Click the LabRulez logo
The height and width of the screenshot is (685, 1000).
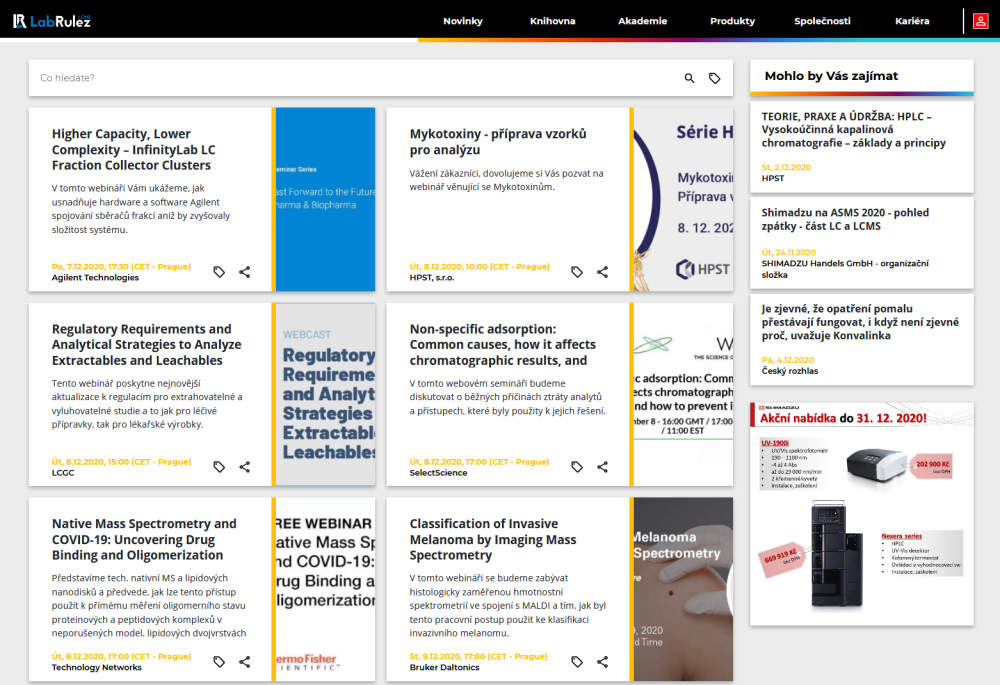pyautogui.click(x=52, y=21)
